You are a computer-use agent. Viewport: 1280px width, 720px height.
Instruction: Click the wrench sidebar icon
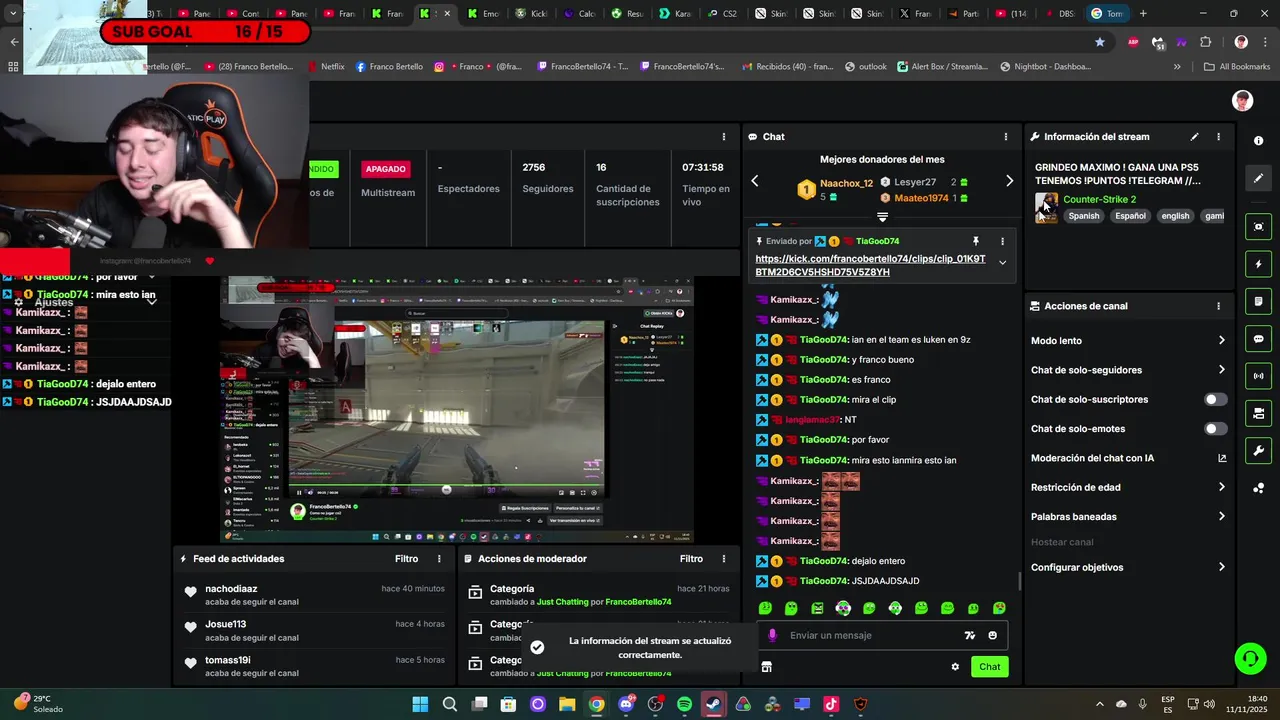pyautogui.click(x=1259, y=451)
